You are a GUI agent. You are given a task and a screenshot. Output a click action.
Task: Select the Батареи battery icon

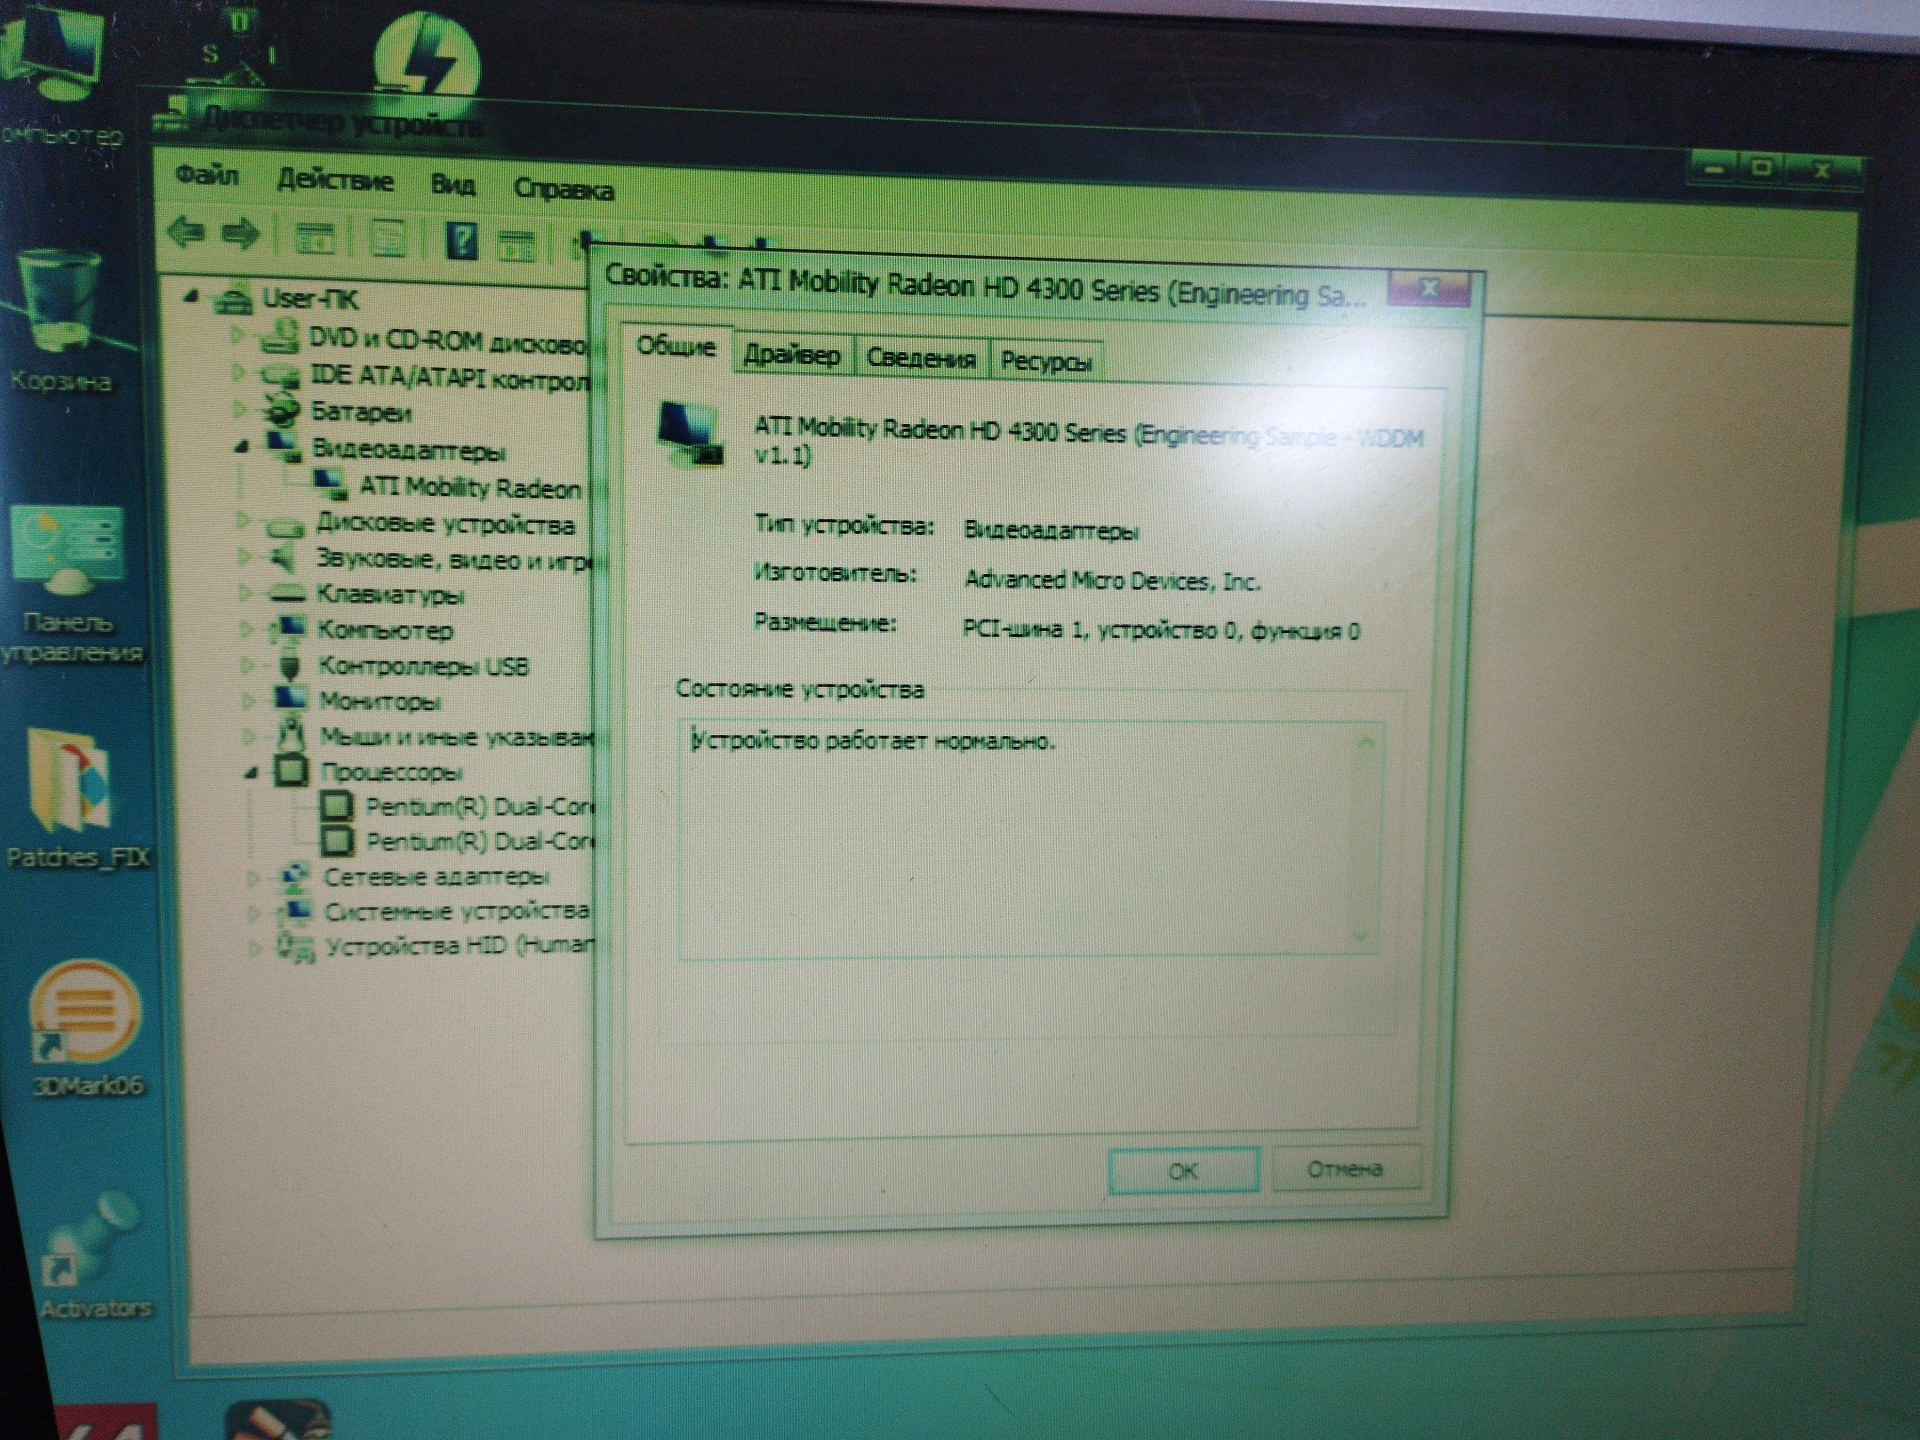tap(282, 410)
